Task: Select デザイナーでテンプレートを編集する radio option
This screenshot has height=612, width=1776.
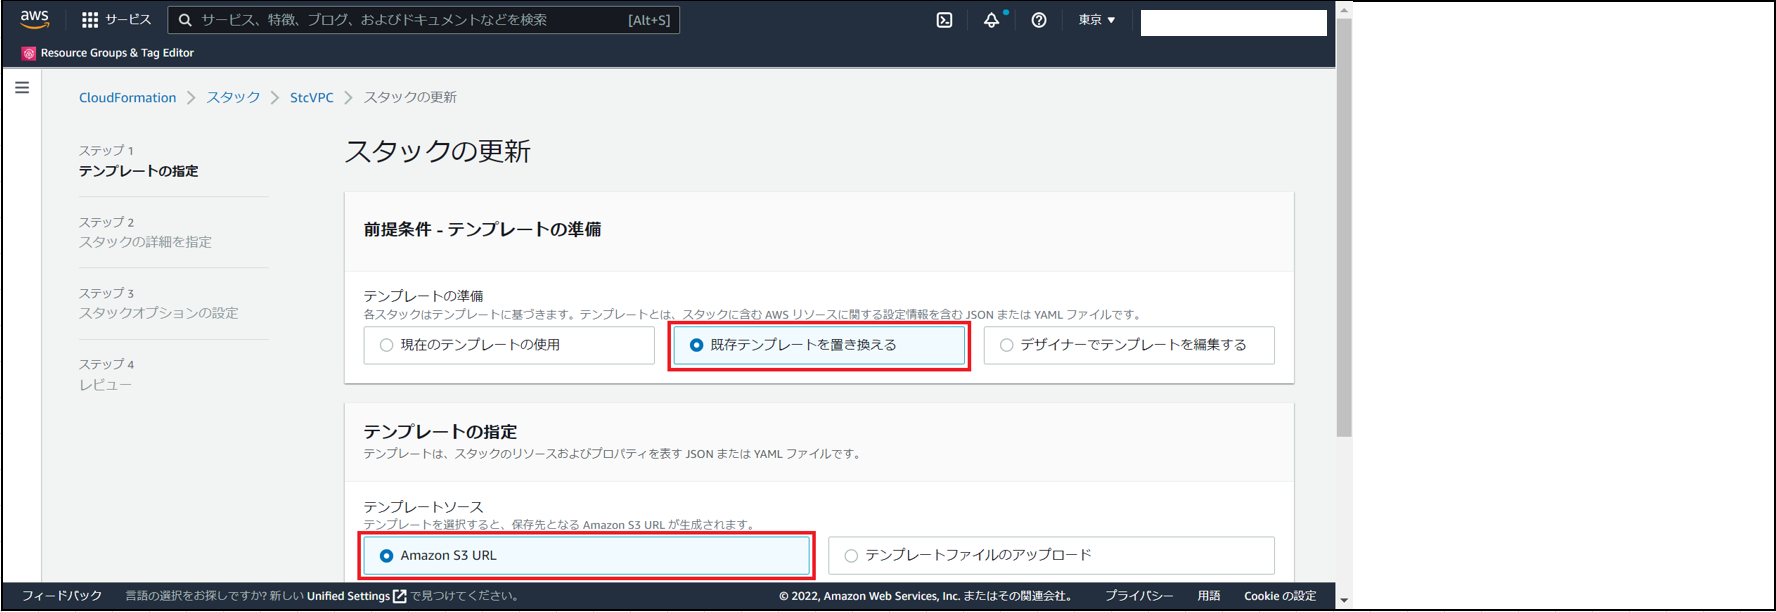Action: [x=1129, y=345]
